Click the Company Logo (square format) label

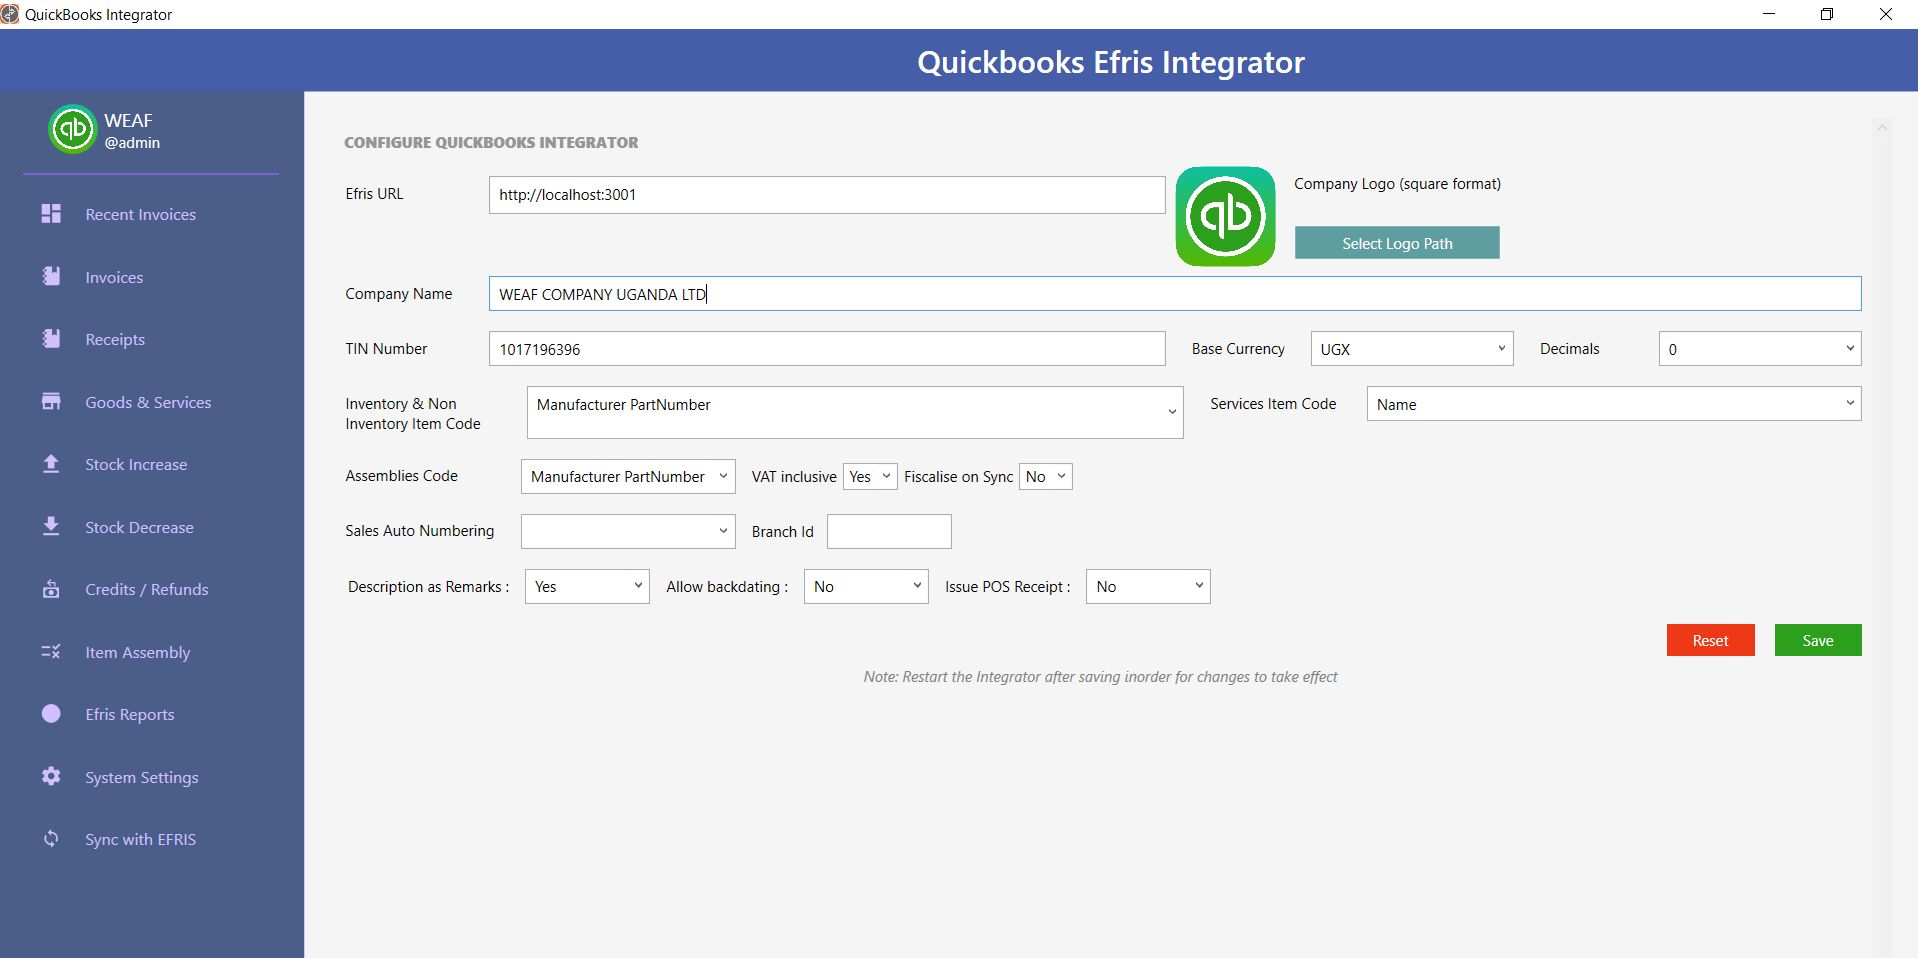pos(1397,184)
